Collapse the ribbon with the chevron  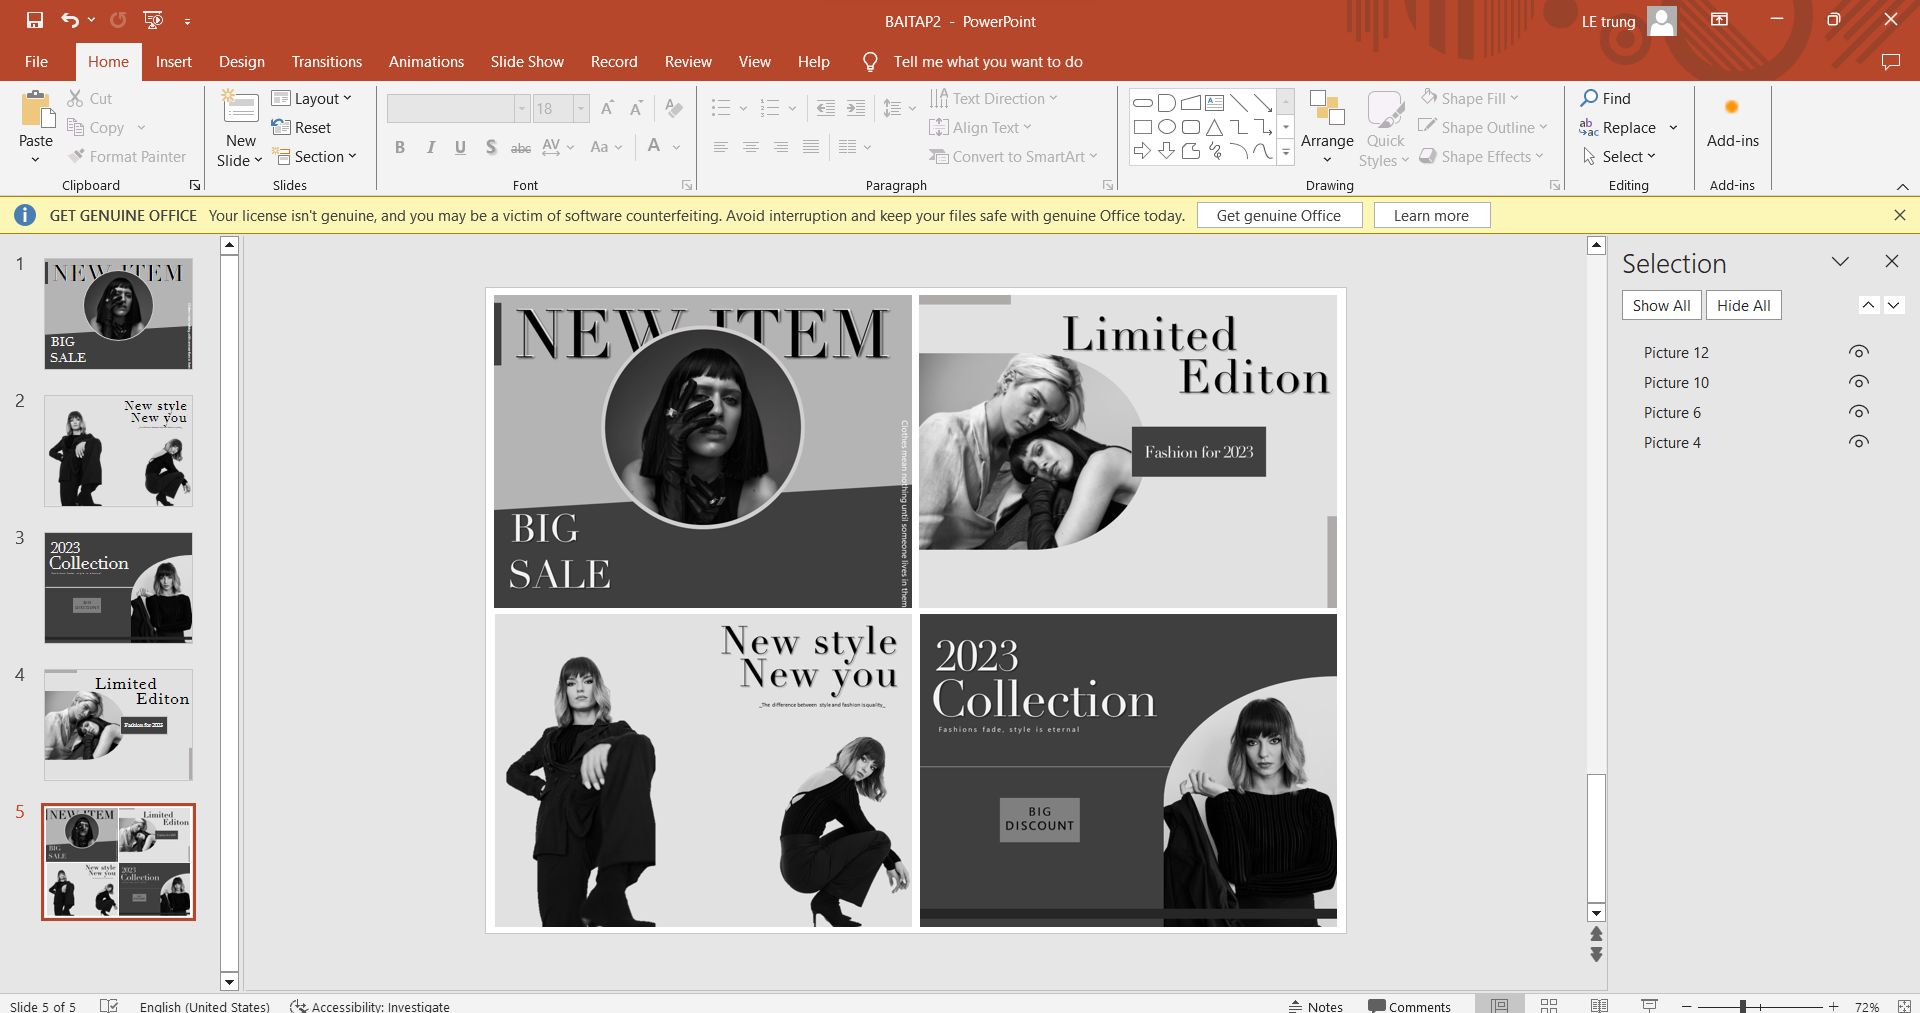pyautogui.click(x=1902, y=187)
